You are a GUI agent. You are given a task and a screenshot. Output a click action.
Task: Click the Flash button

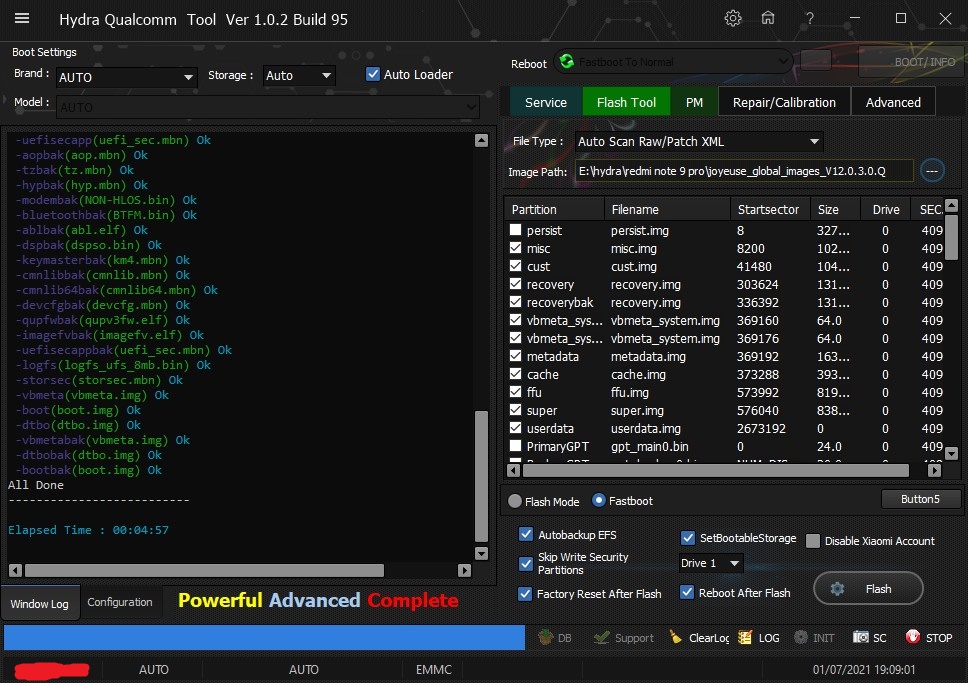click(868, 589)
